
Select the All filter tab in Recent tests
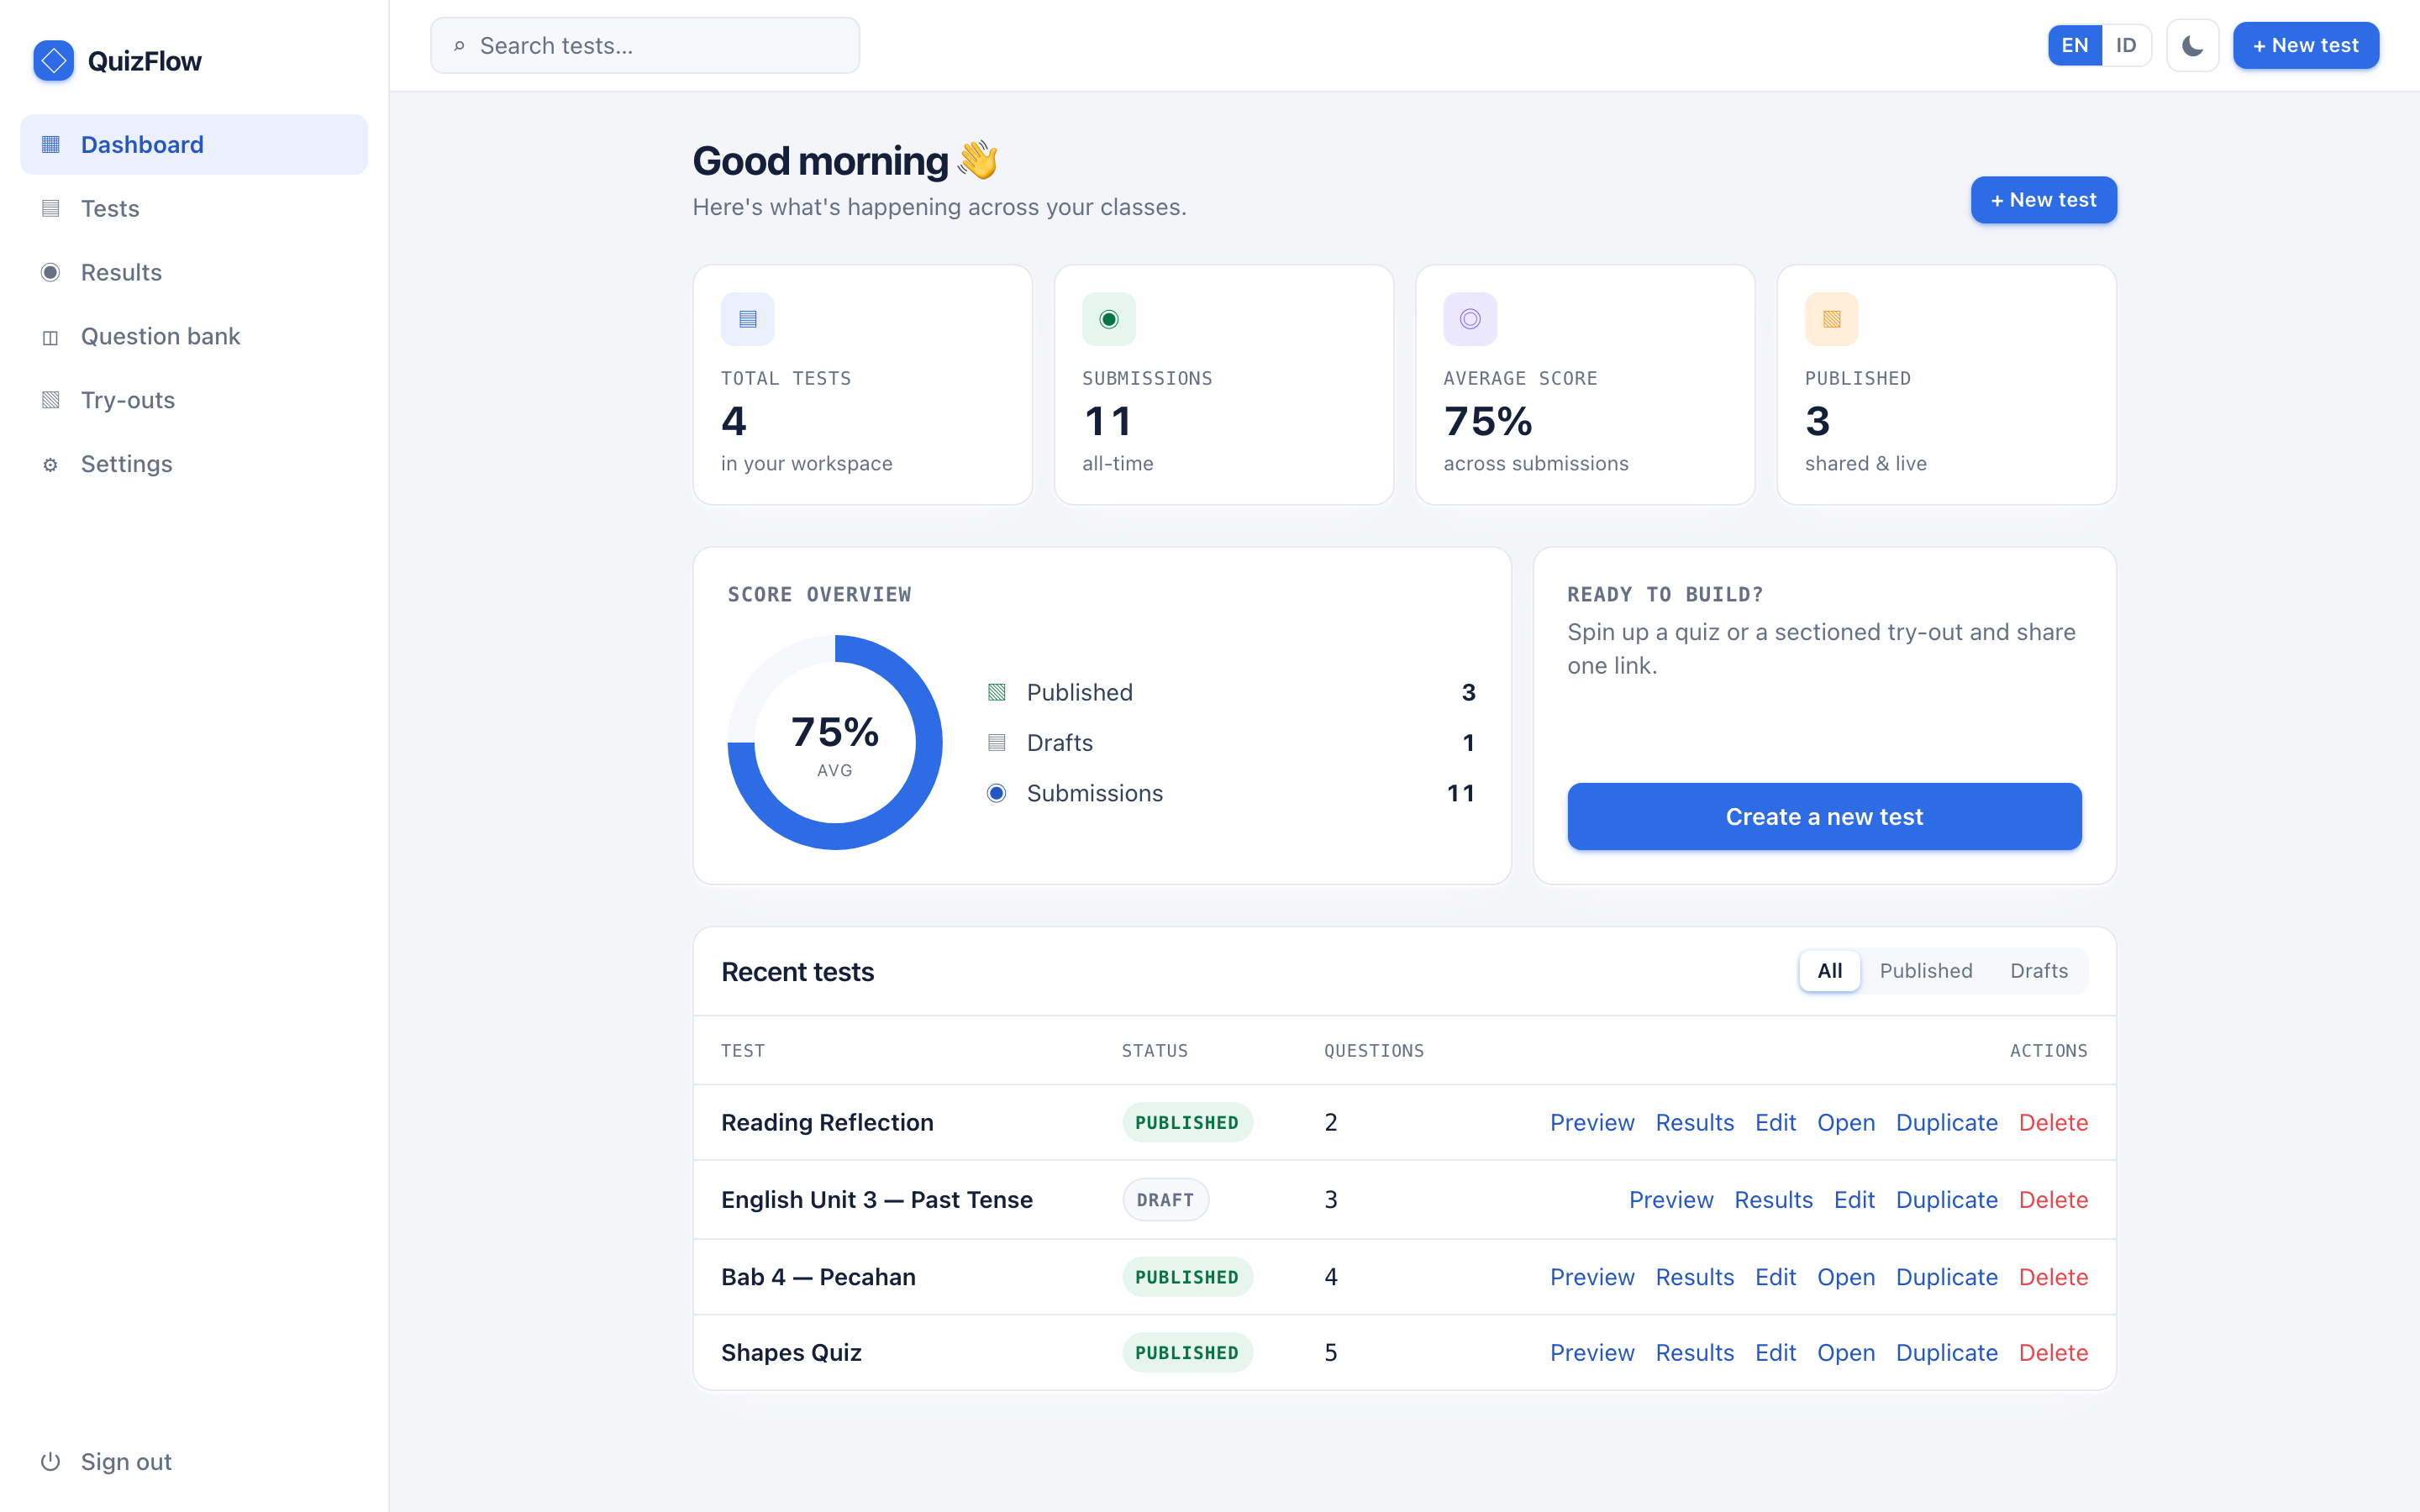[1830, 971]
